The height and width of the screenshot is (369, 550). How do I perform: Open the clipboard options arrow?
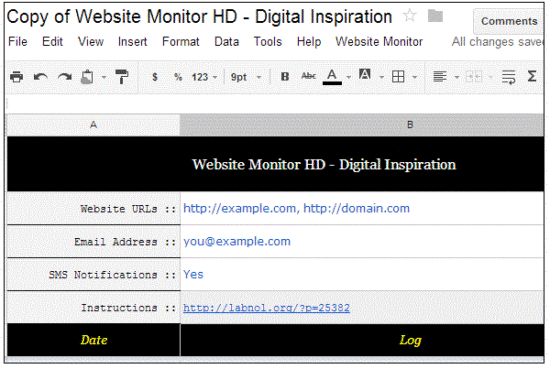click(104, 77)
